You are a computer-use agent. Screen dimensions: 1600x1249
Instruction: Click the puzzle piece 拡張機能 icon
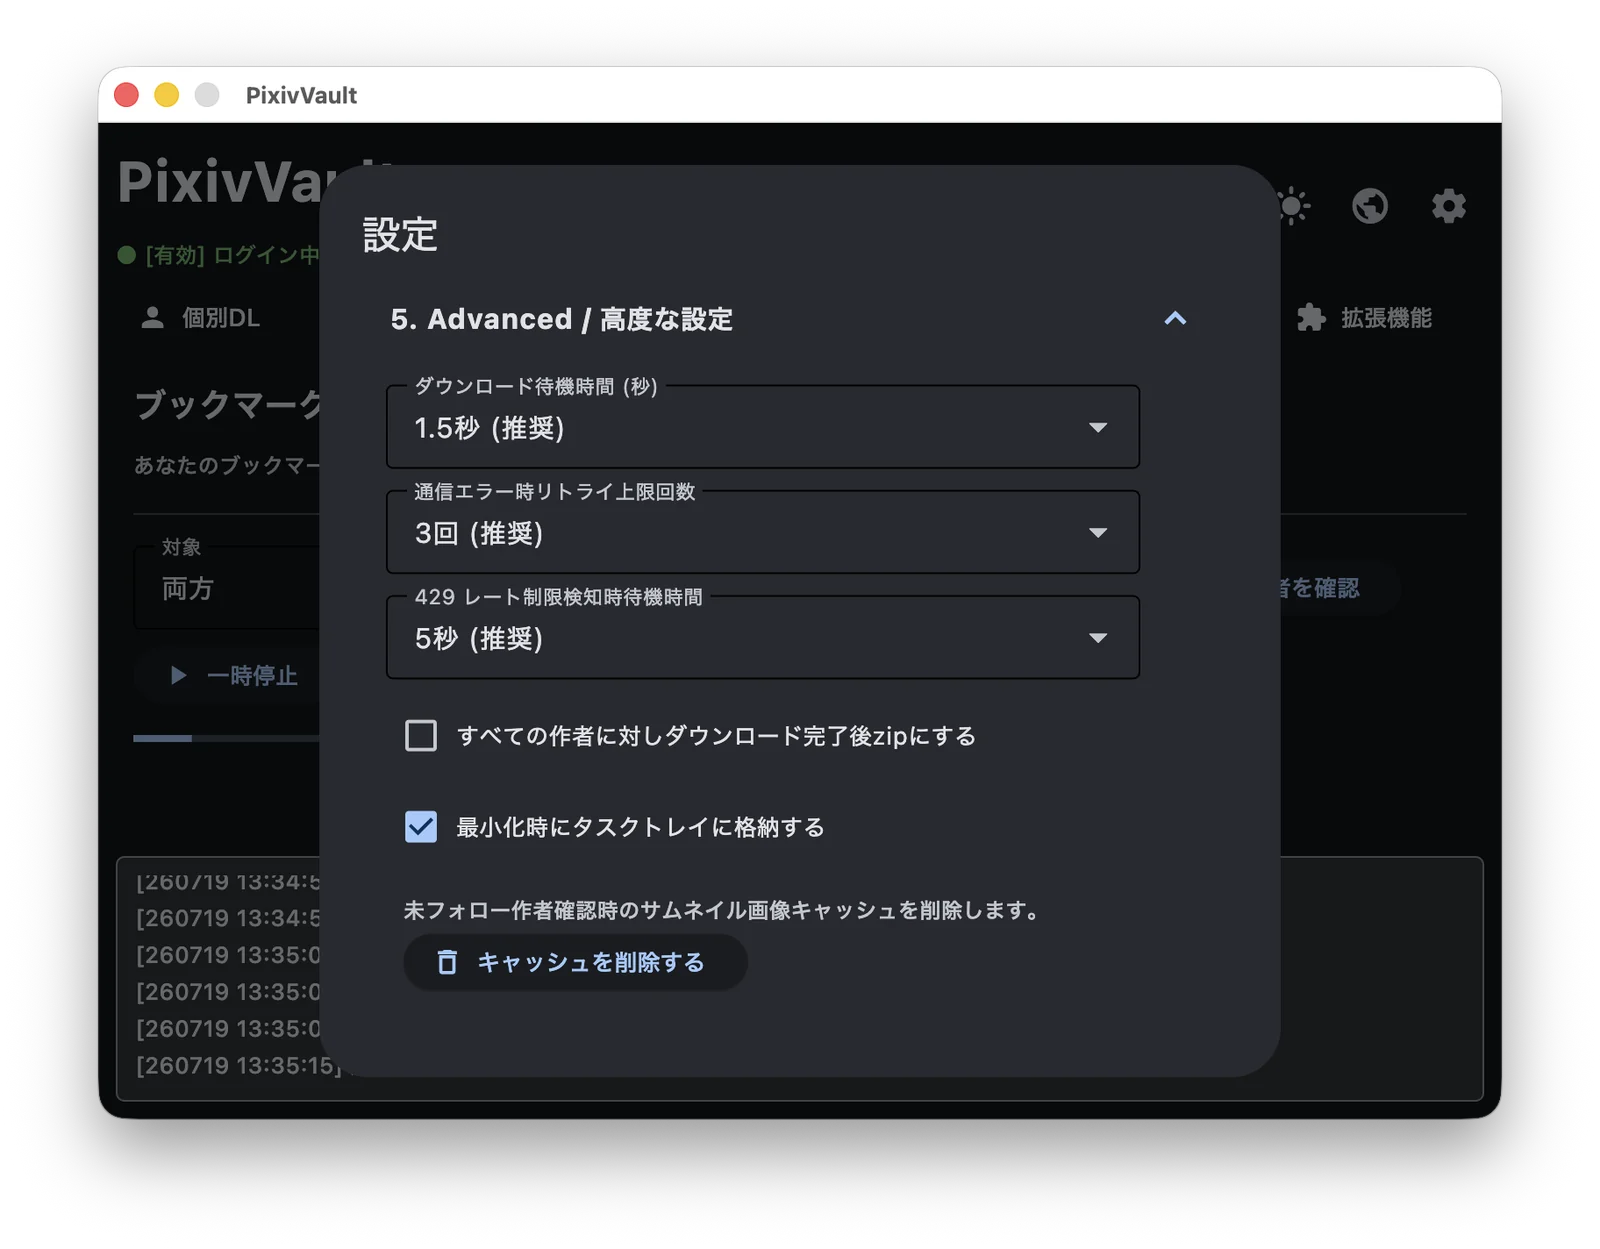pyautogui.click(x=1311, y=318)
